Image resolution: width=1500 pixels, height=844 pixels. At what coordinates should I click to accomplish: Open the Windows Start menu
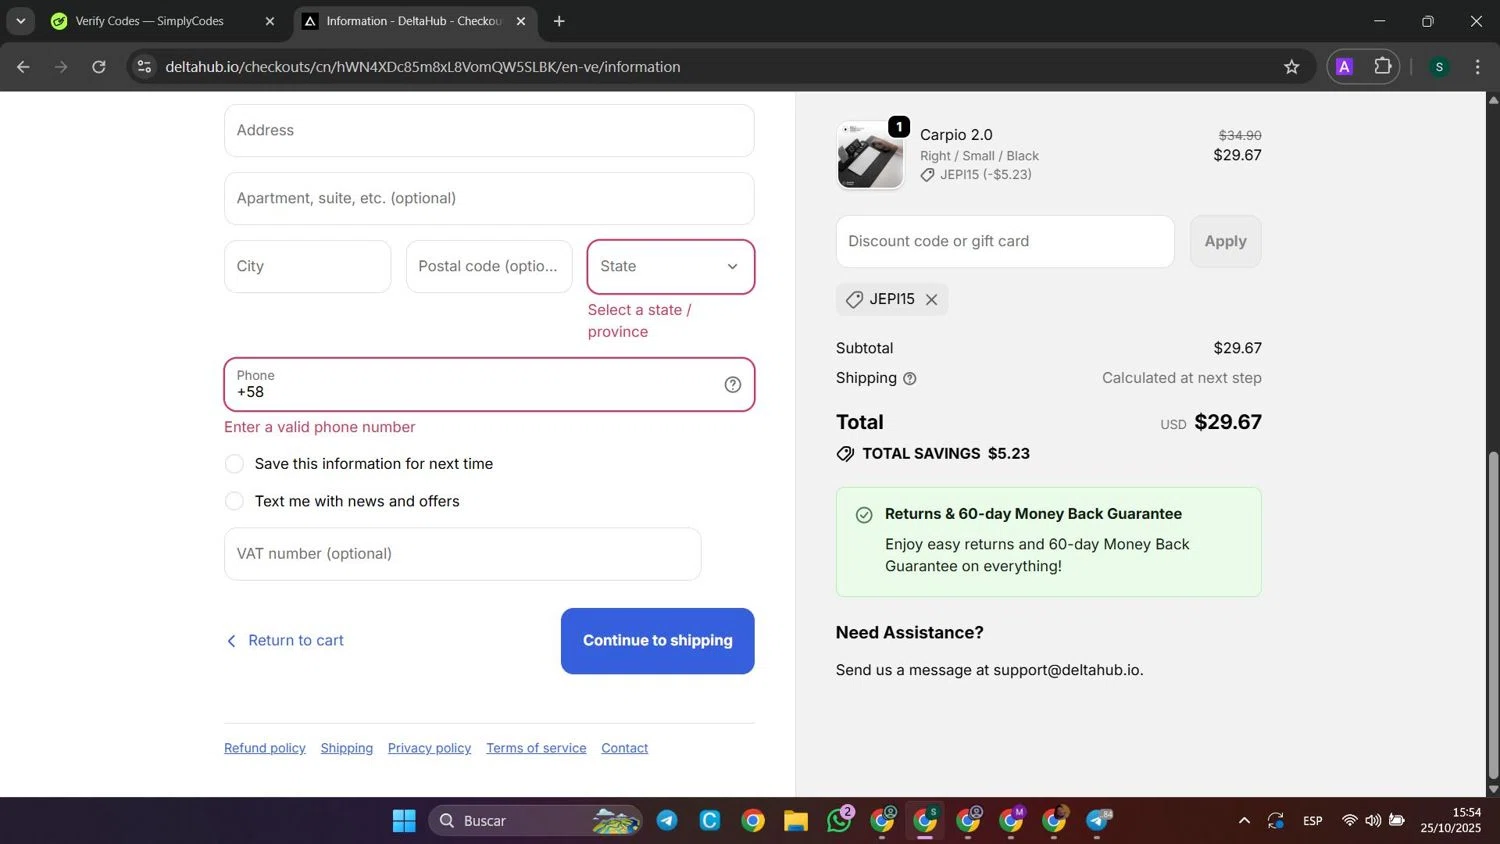(404, 821)
